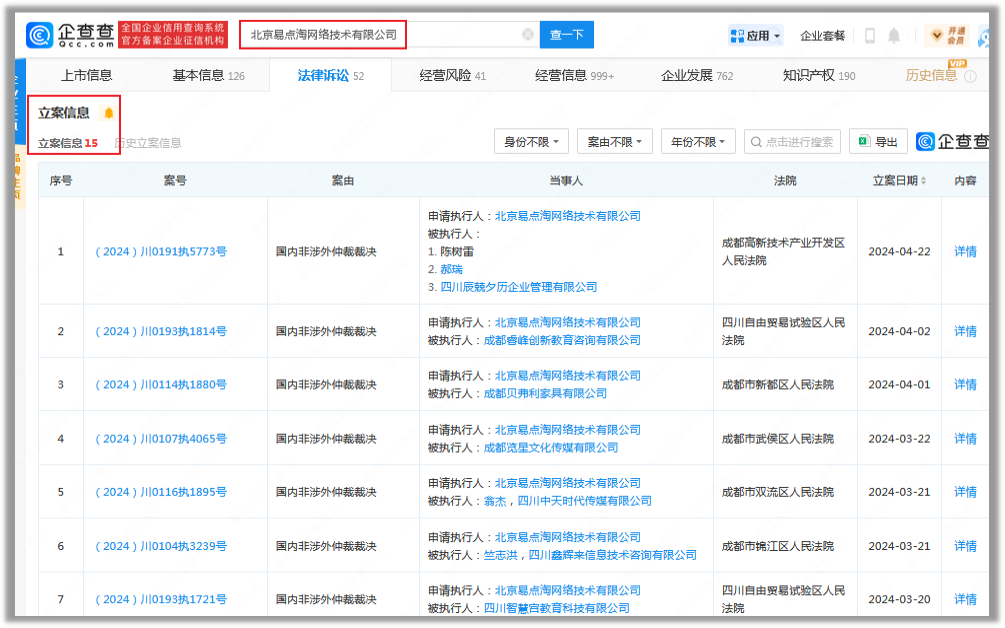Open 四川智慧宫教育科技有限公司 link
1005x628 pixels.
tap(556, 608)
